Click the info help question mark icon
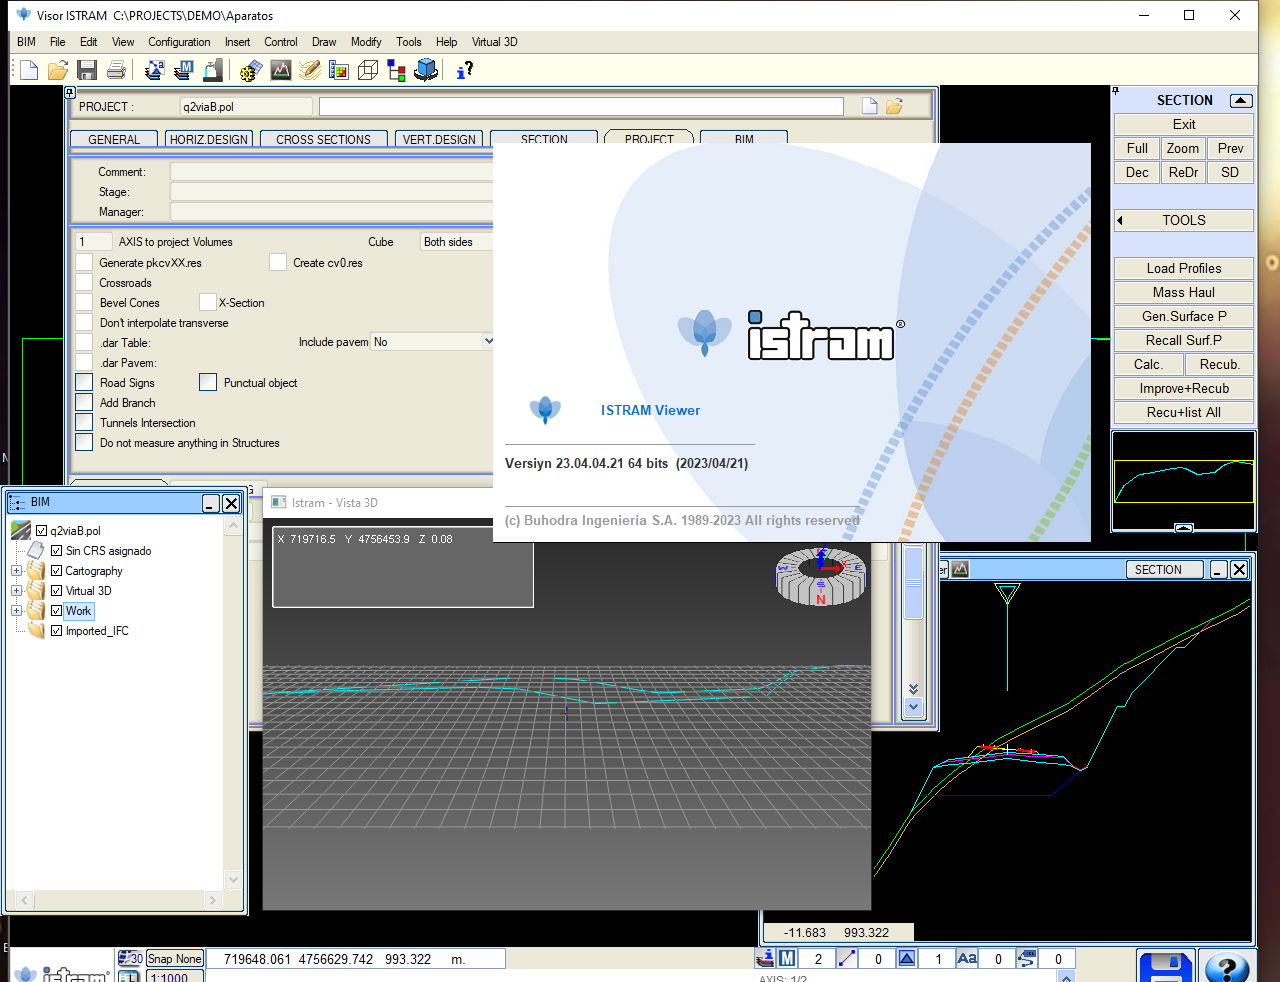Image resolution: width=1280 pixels, height=982 pixels. [x=464, y=70]
